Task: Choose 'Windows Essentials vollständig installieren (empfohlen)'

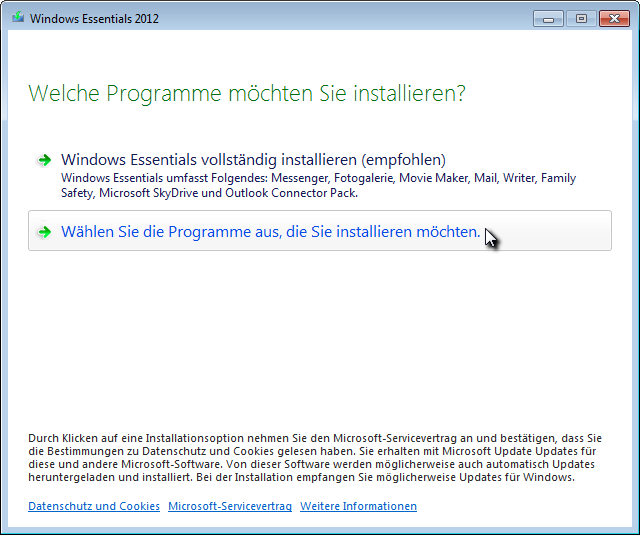Action: tap(253, 160)
